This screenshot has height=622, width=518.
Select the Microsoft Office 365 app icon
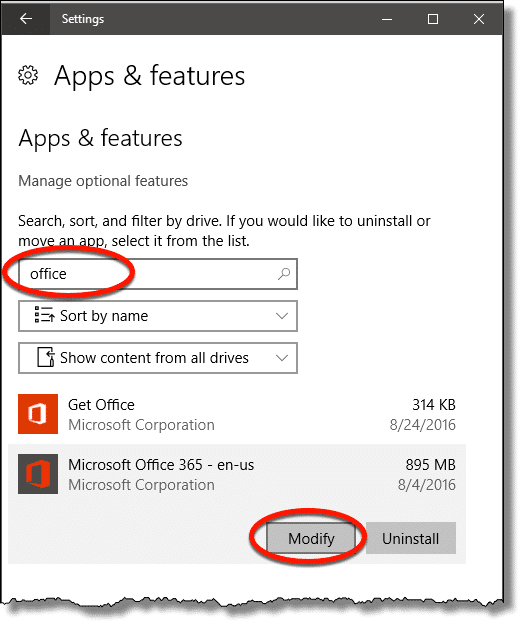[x=38, y=474]
